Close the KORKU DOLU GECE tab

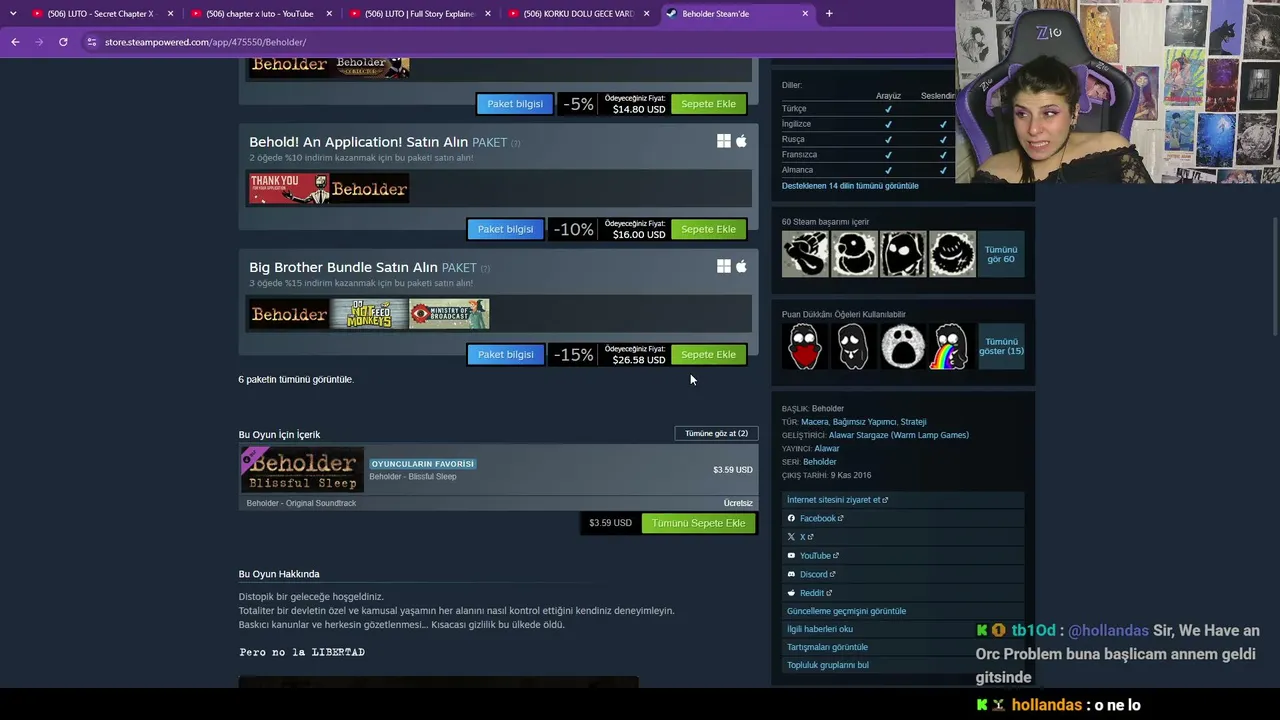[646, 14]
